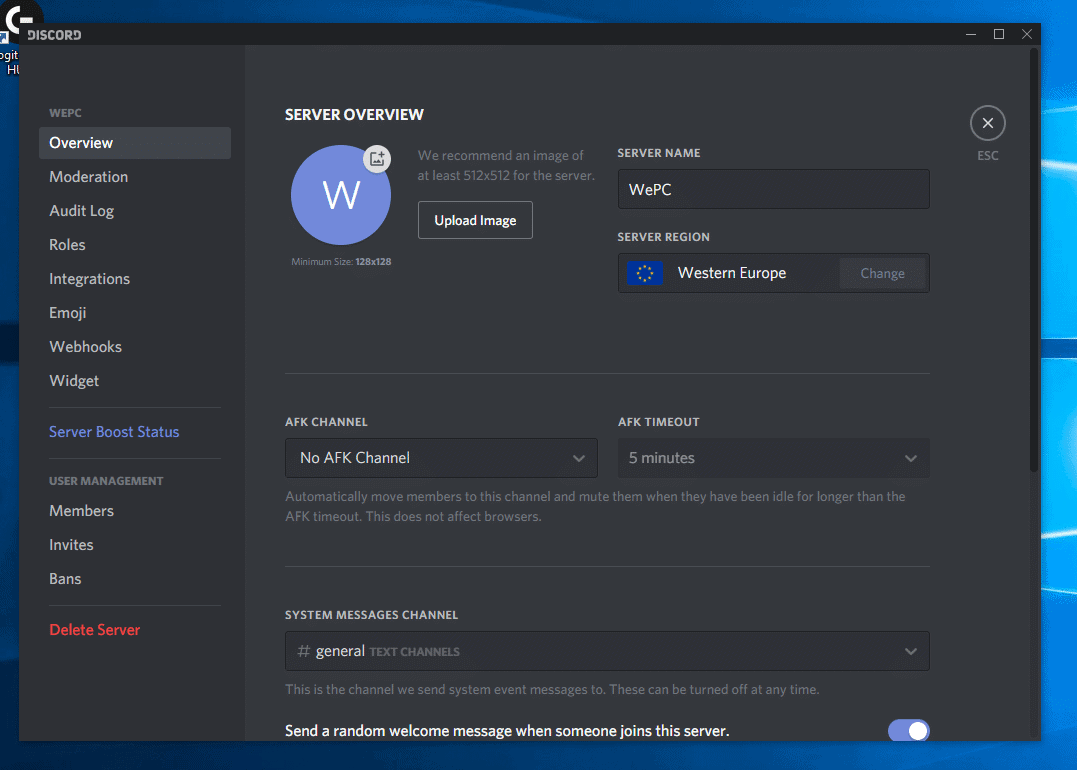Click the Upload Image button
Image resolution: width=1077 pixels, height=770 pixels.
pos(475,220)
